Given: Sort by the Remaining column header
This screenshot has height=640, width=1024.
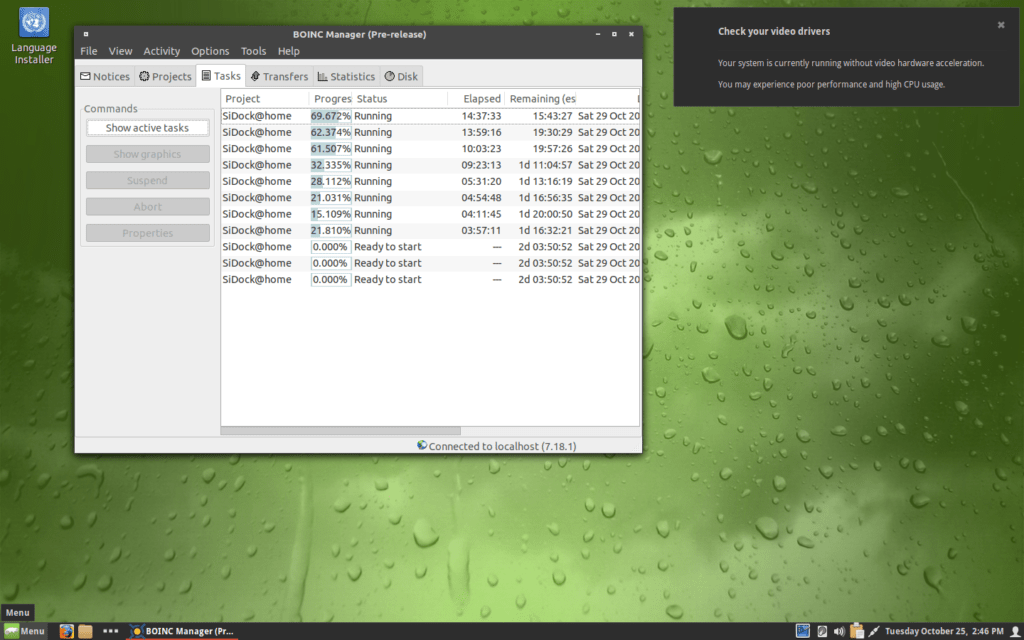Looking at the screenshot, I should (541, 99).
